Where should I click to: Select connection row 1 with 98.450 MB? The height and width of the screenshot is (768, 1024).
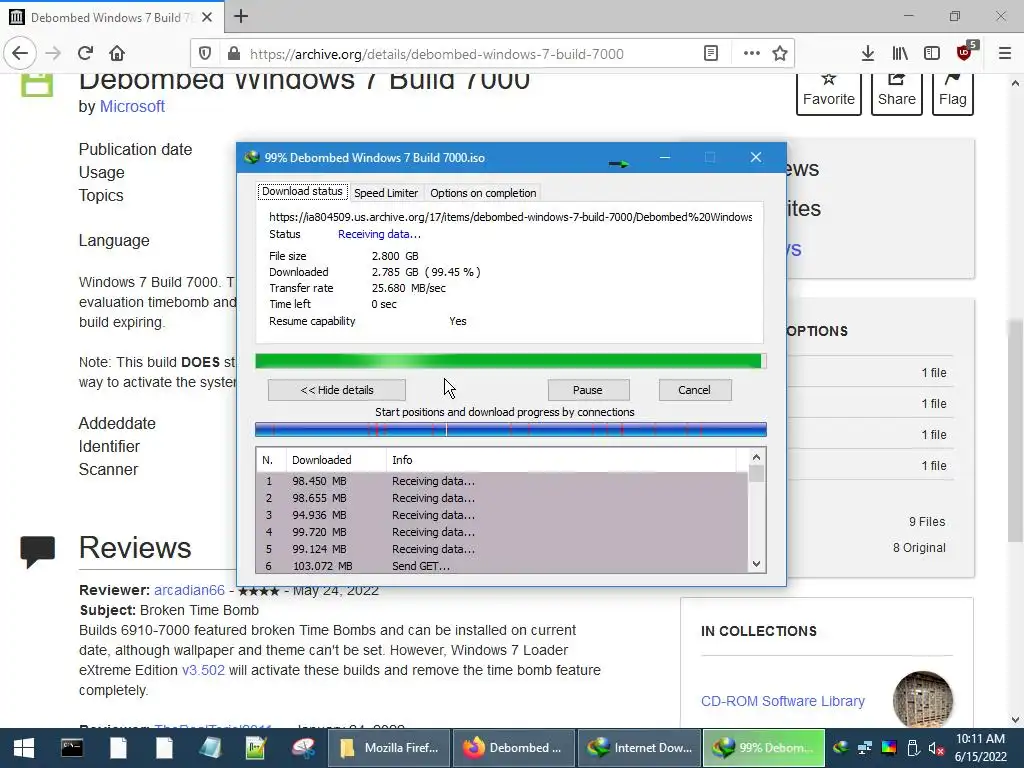click(x=502, y=481)
